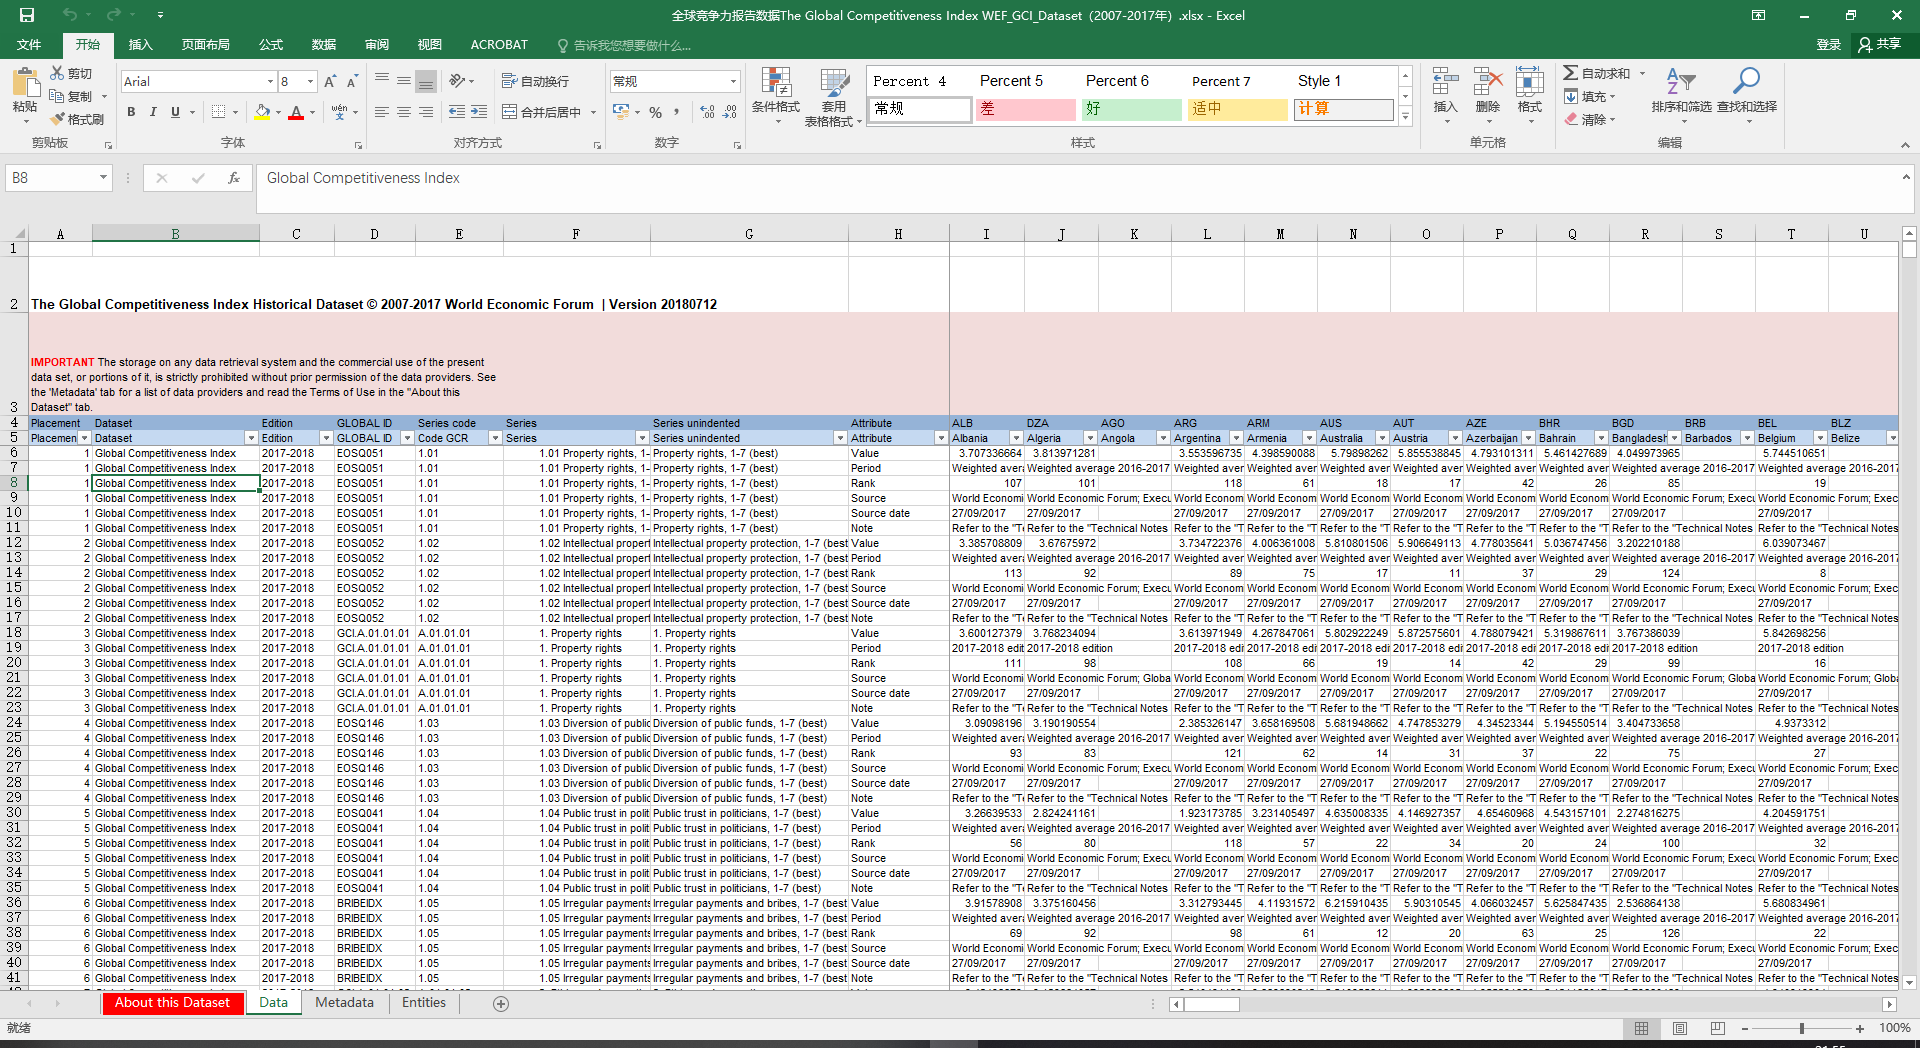Click the Merge and Center icon
The image size is (1920, 1048).
510,112
